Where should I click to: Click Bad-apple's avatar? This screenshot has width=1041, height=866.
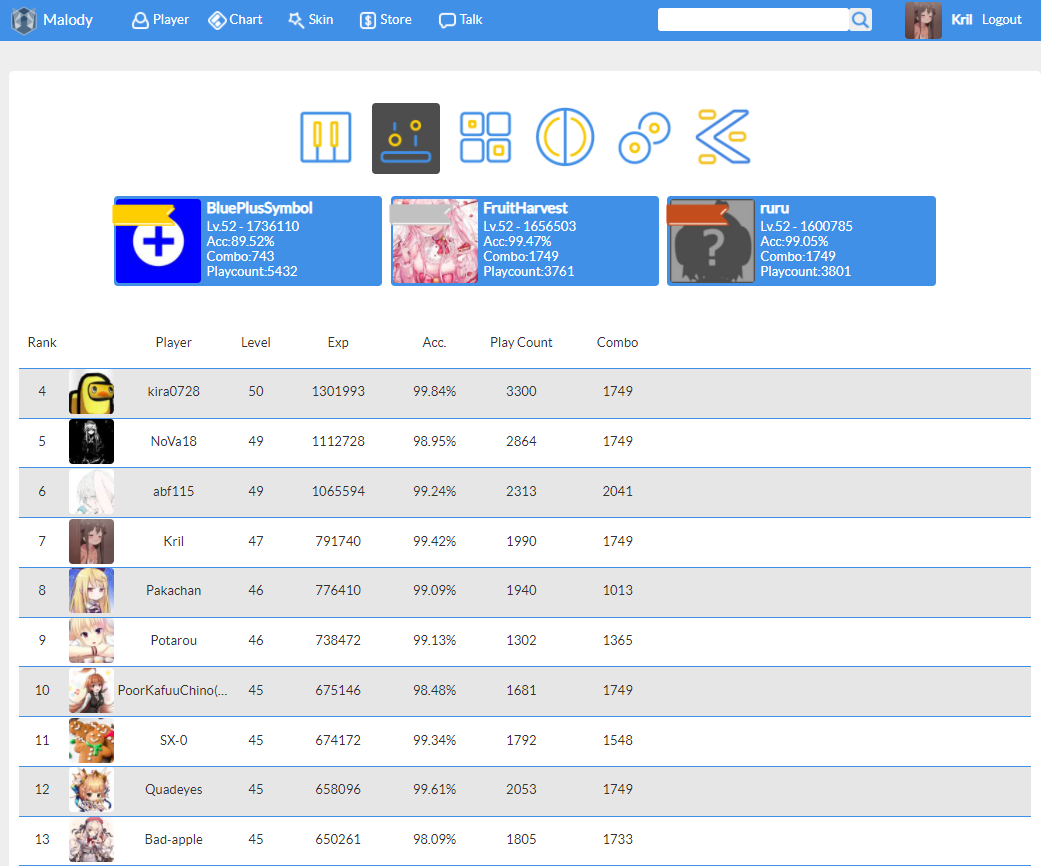point(92,839)
